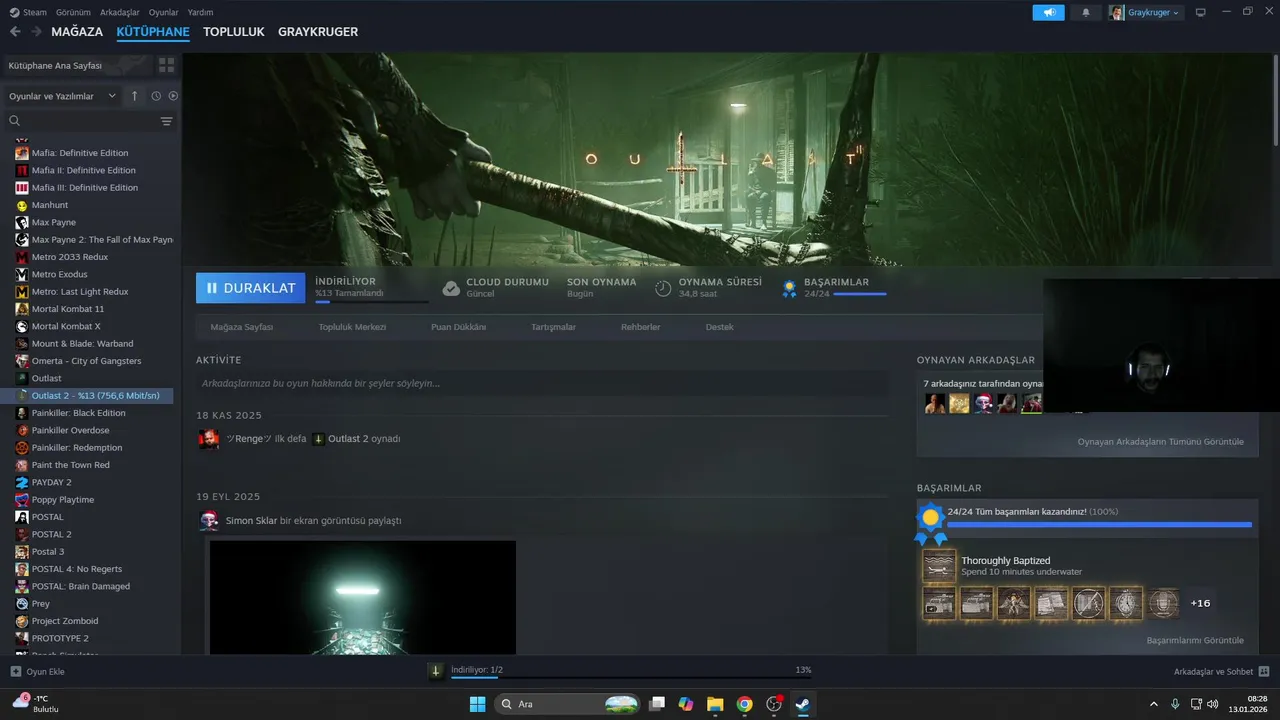Click the cloud status check icon

[x=451, y=288]
